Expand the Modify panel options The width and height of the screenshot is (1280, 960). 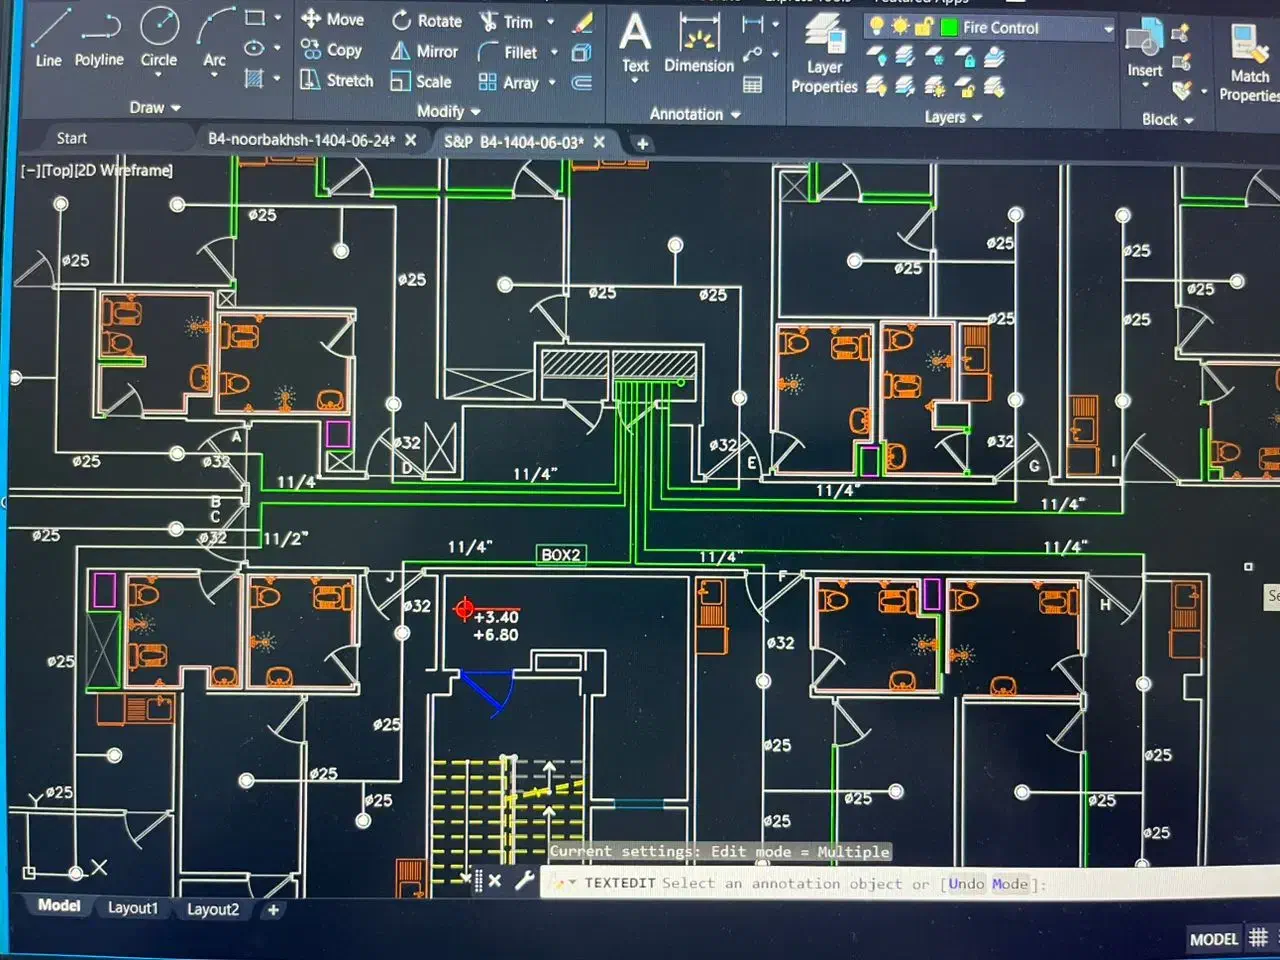(448, 112)
